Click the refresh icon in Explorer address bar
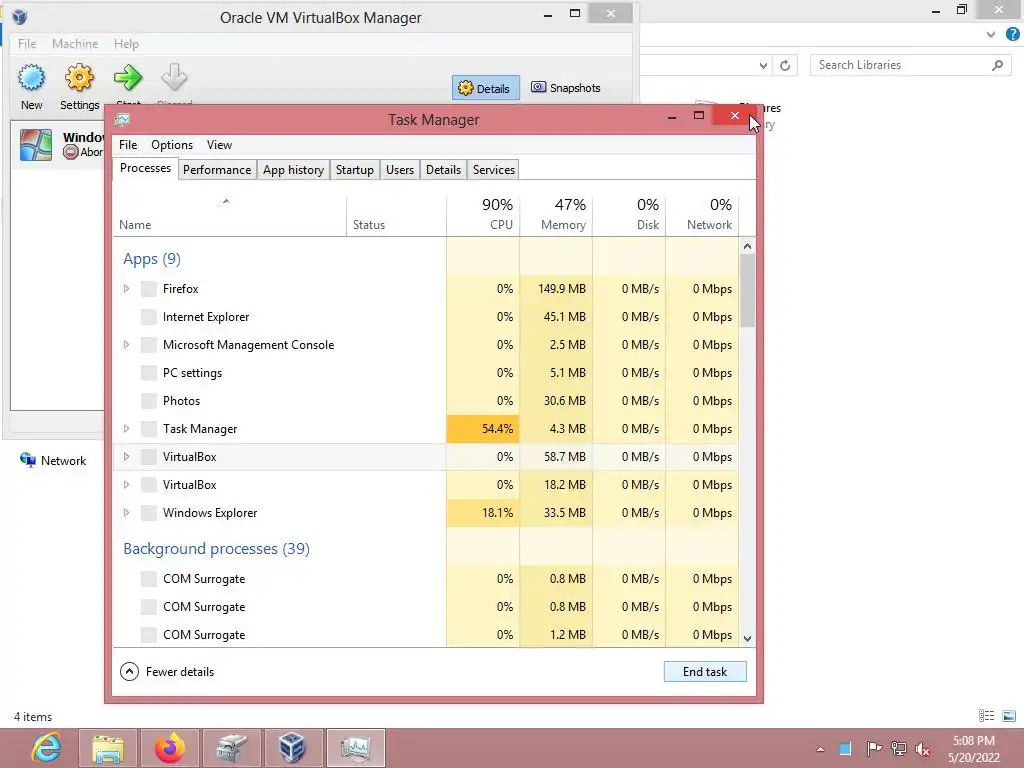Screen dimensions: 1024x768 pyautogui.click(x=785, y=65)
